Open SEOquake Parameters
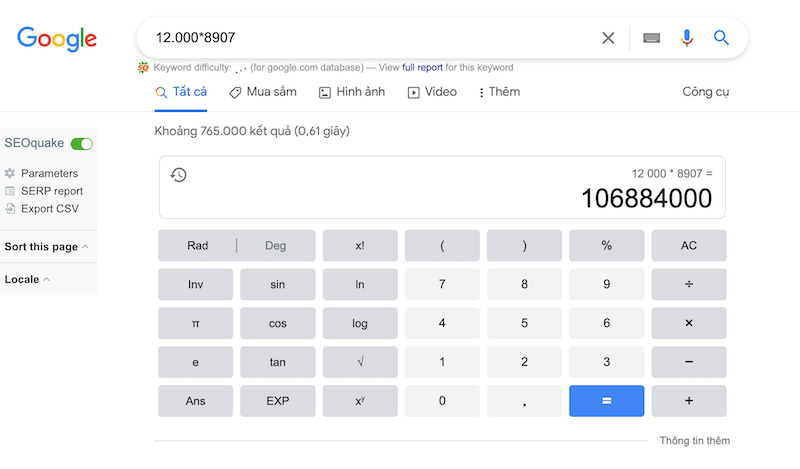Screen dimensions: 800x469 (x=49, y=173)
